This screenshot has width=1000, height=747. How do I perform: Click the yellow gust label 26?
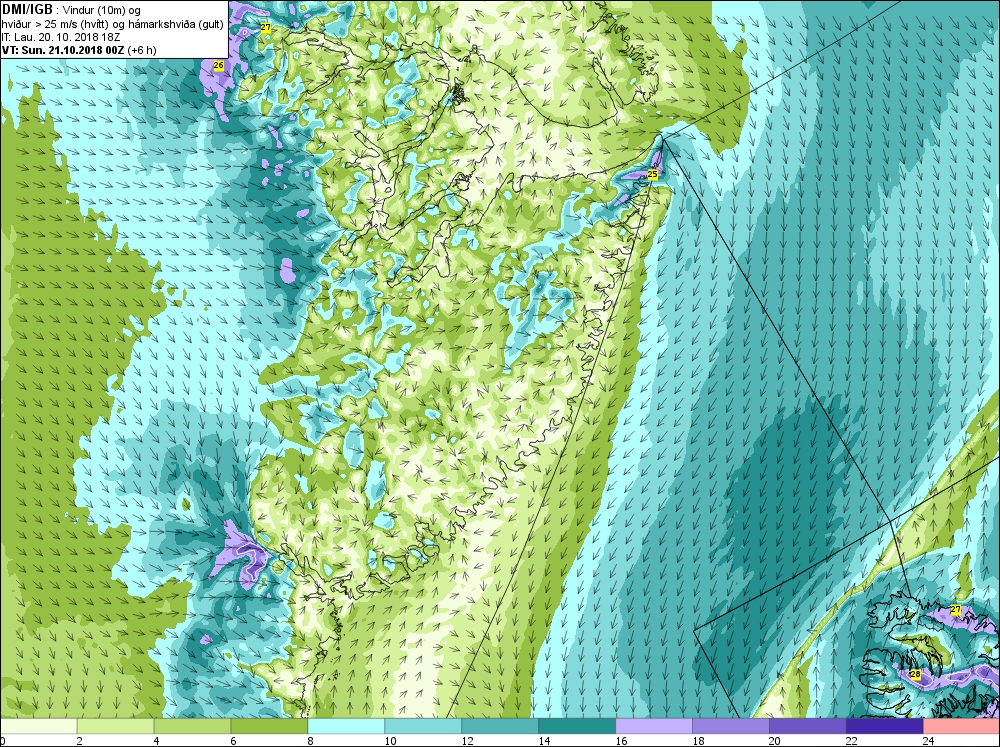coord(219,66)
